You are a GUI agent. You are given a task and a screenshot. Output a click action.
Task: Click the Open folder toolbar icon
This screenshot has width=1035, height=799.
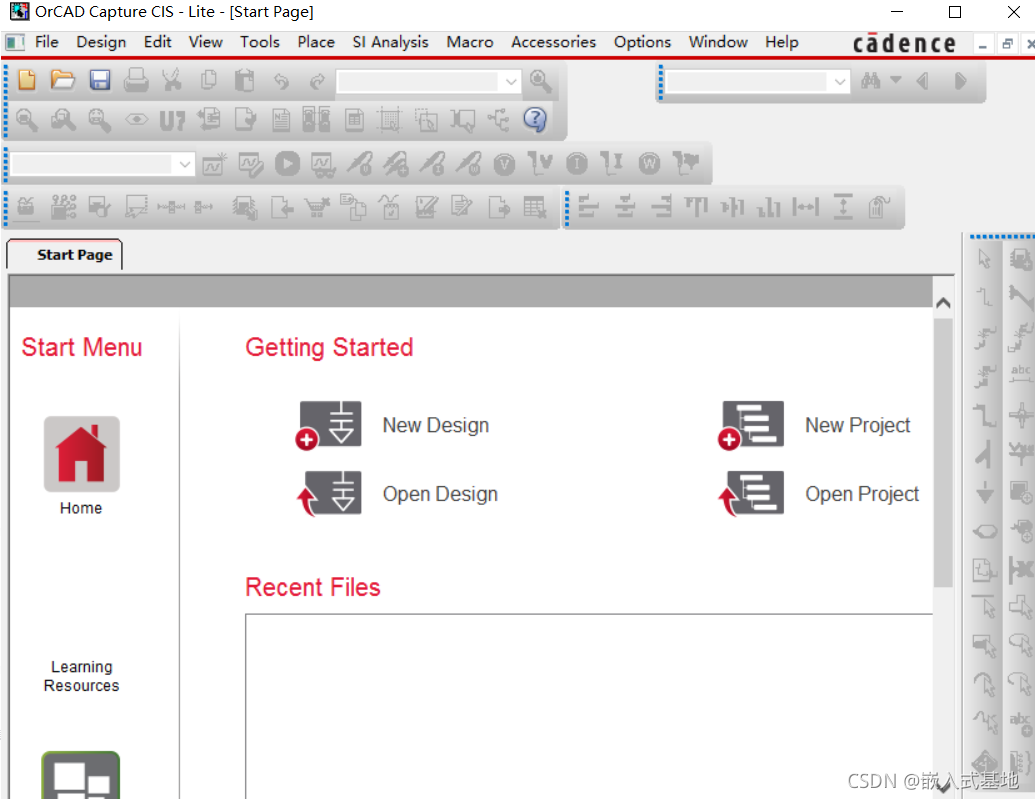[x=63, y=81]
